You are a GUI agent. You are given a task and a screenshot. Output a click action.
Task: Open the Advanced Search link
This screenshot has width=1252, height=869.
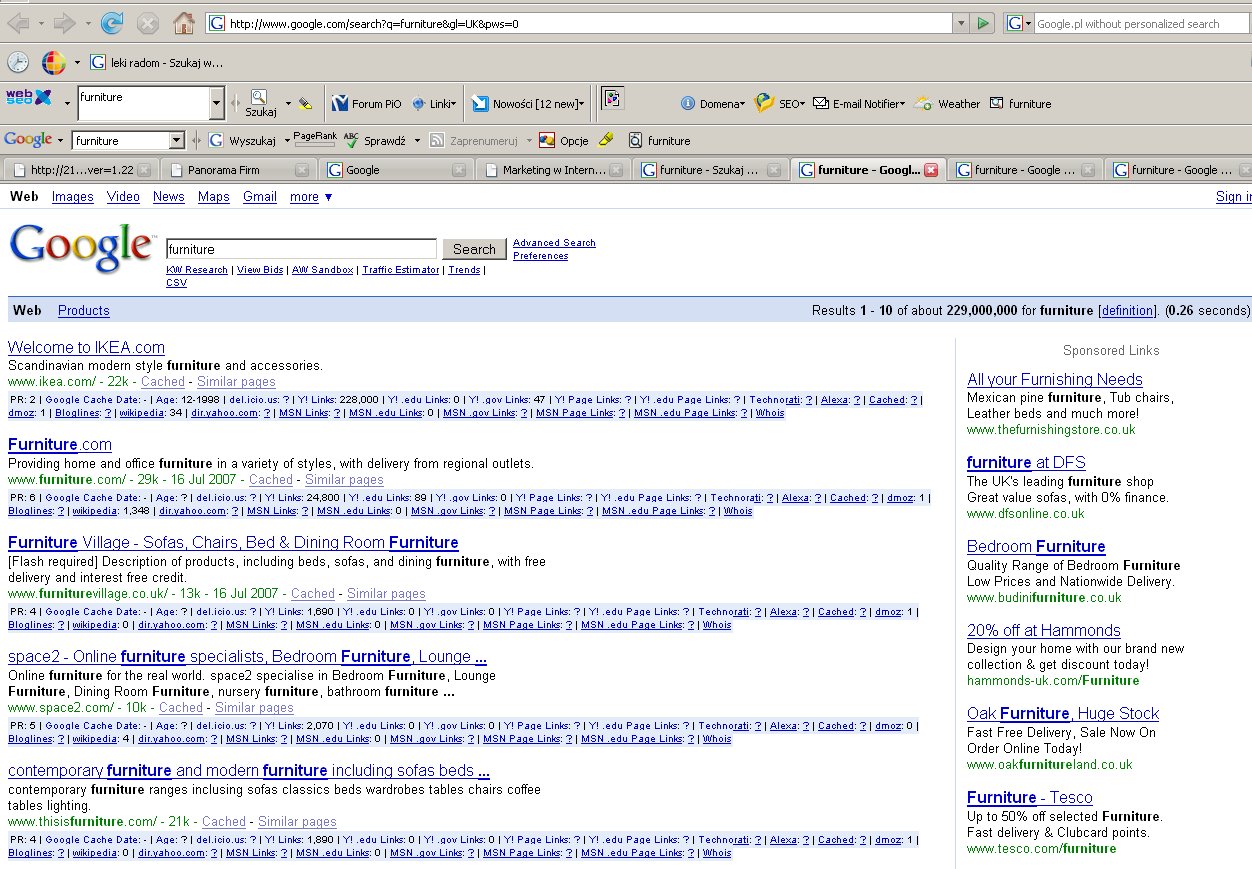554,243
